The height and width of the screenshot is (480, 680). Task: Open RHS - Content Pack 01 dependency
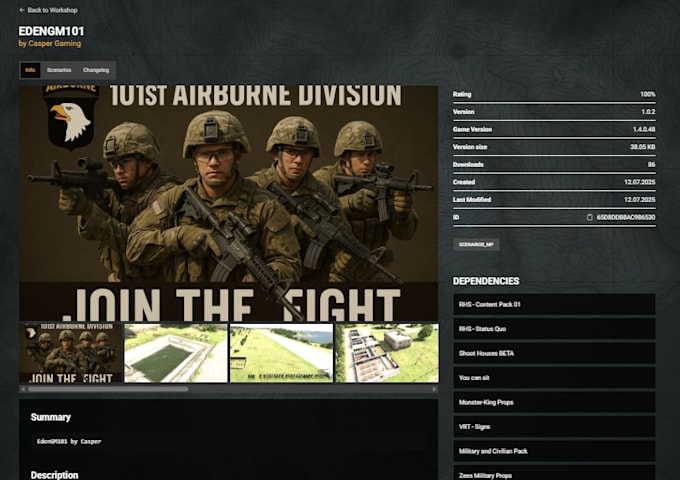[554, 304]
